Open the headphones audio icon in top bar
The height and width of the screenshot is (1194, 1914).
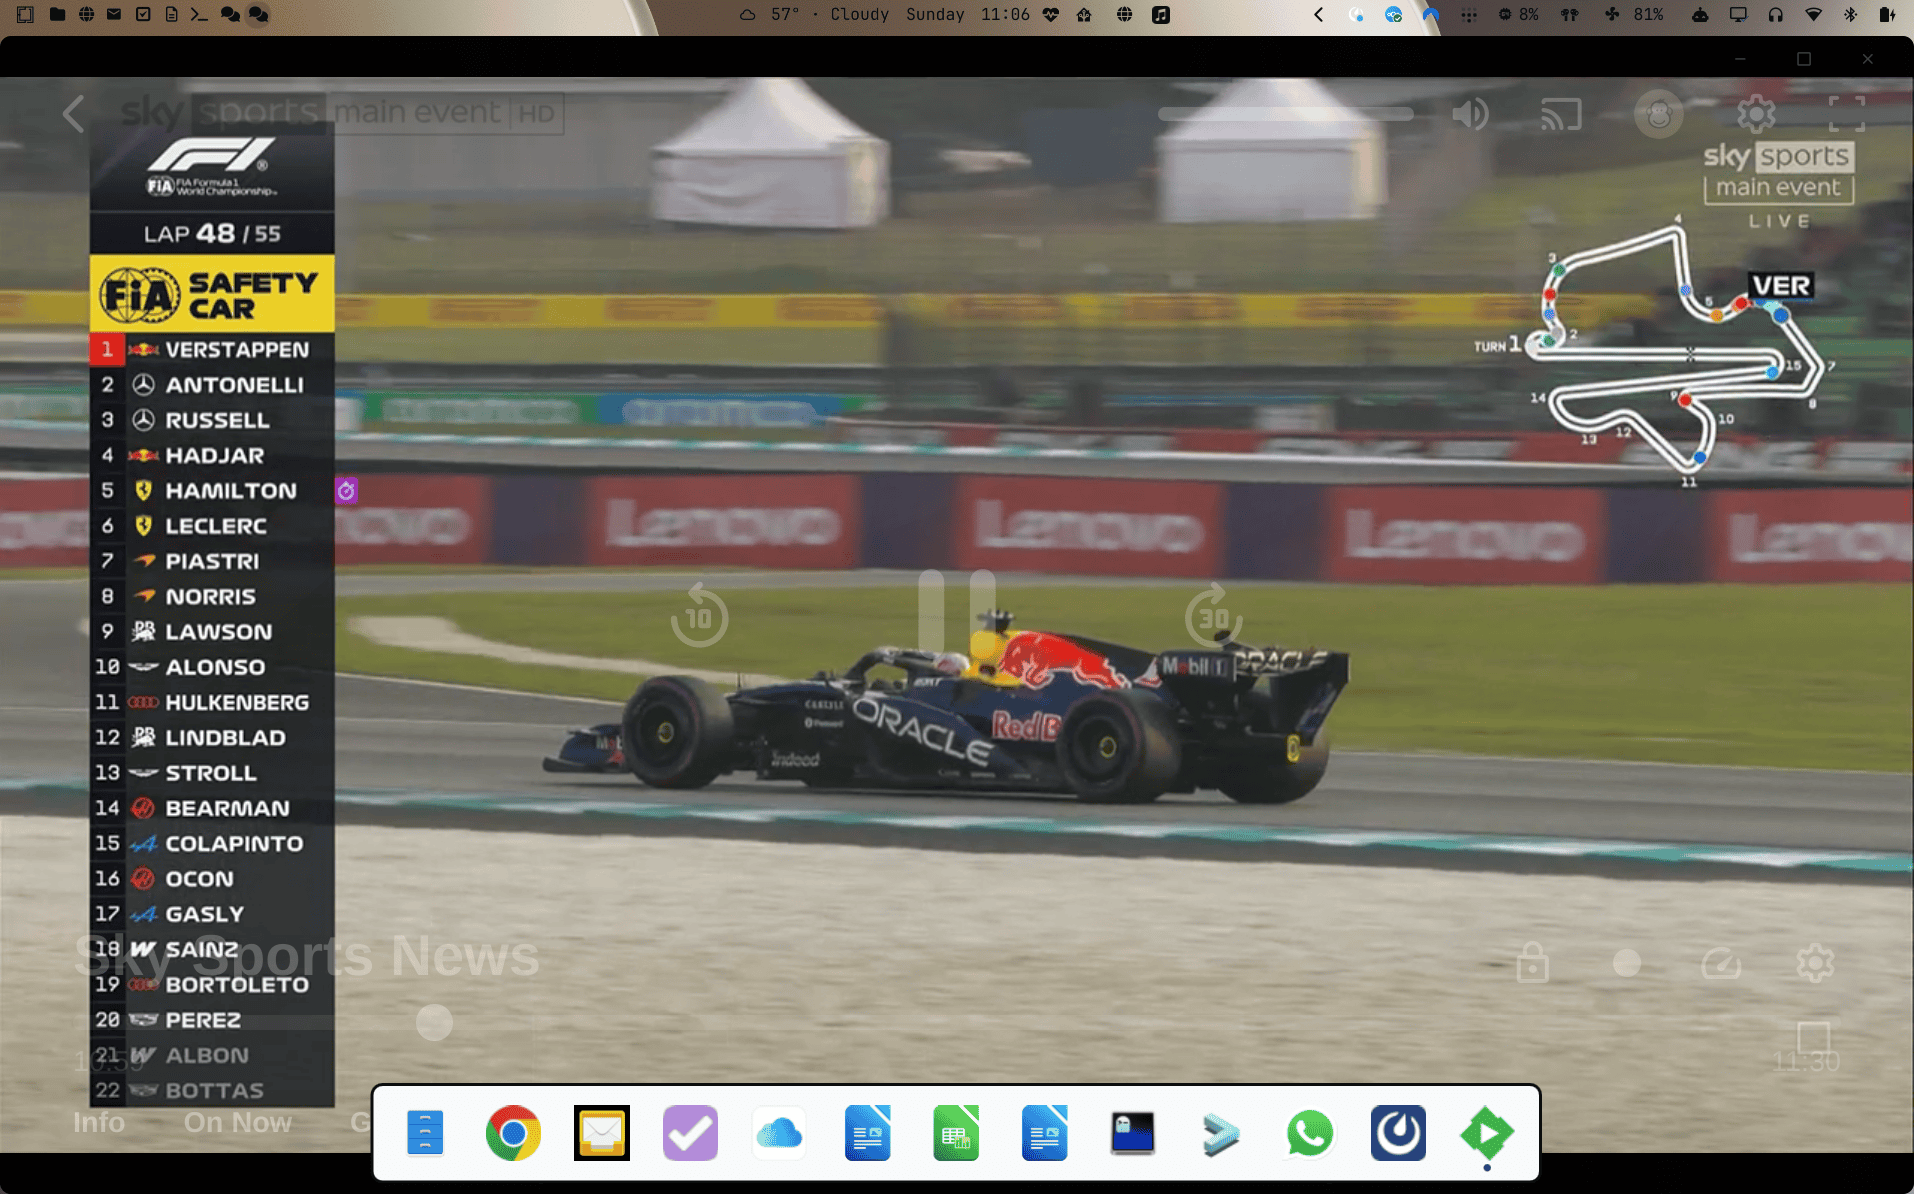[x=1775, y=15]
